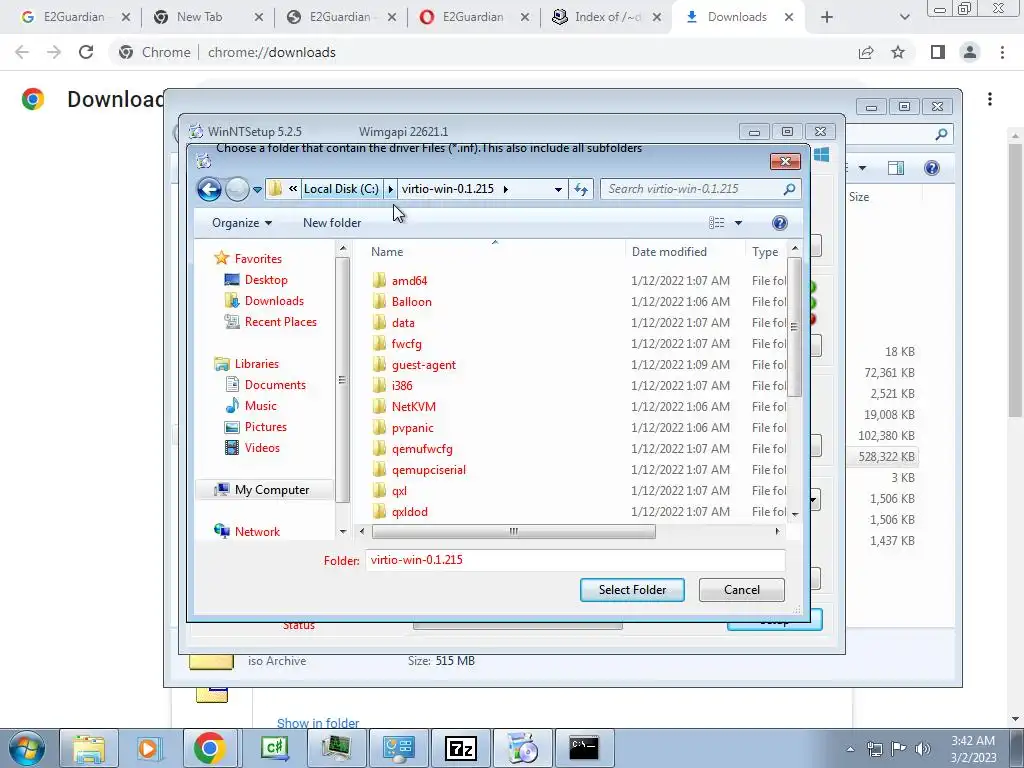Select the guest-agent folder
This screenshot has height=768, width=1024.
pyautogui.click(x=424, y=364)
